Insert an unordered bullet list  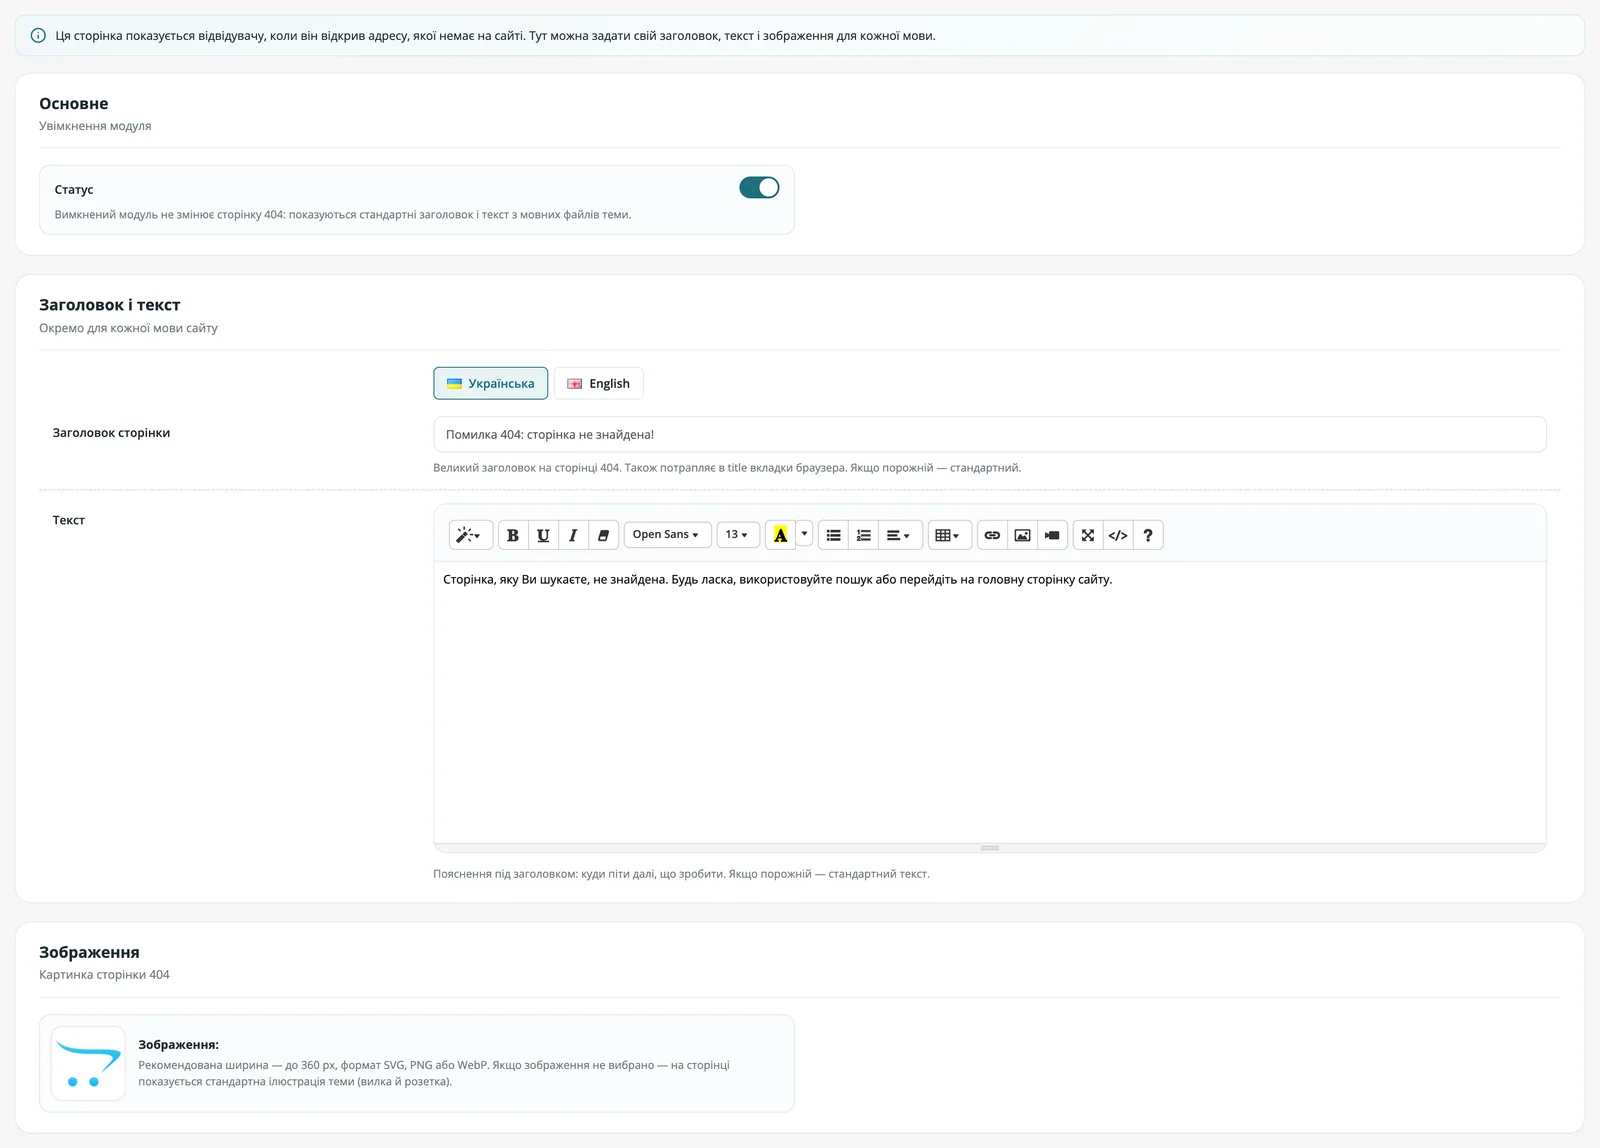point(833,535)
